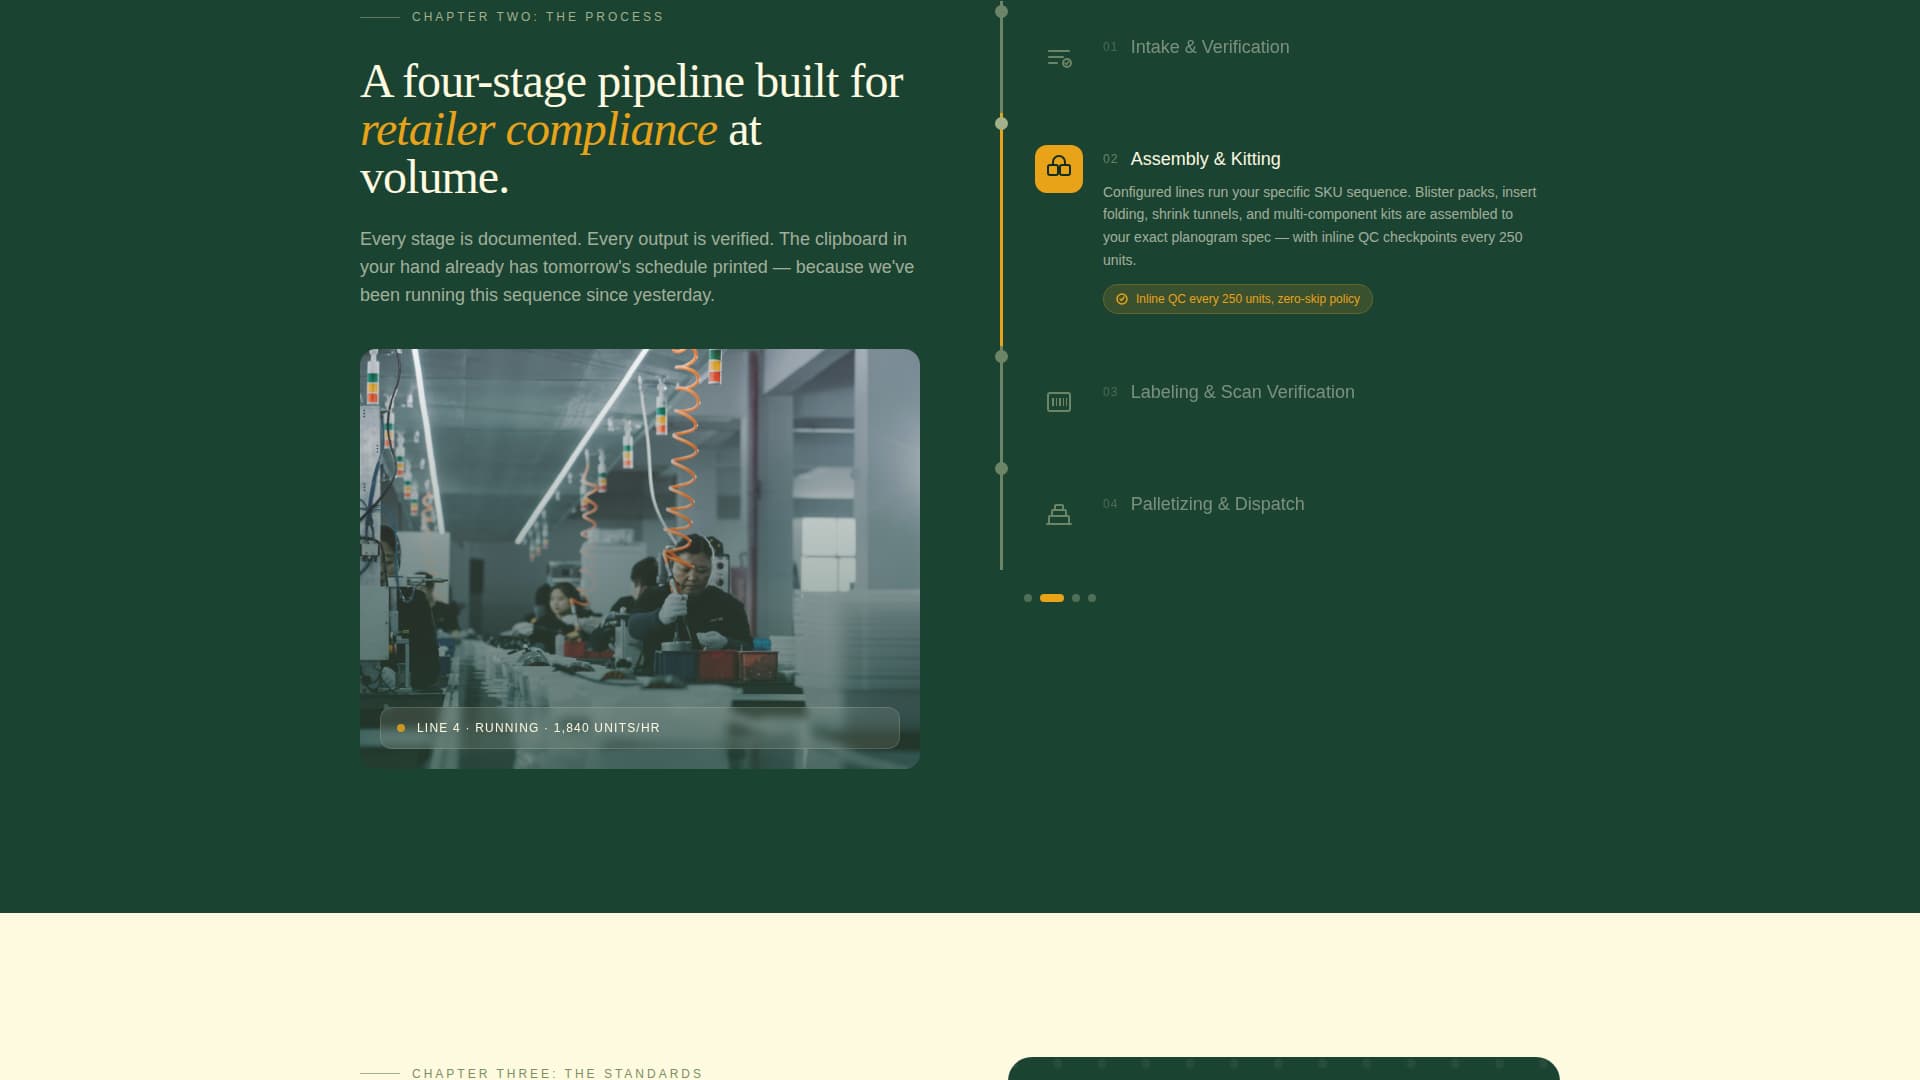
Task: Click the amber status dot on the Line 4 overlay
Action: pyautogui.click(x=402, y=727)
